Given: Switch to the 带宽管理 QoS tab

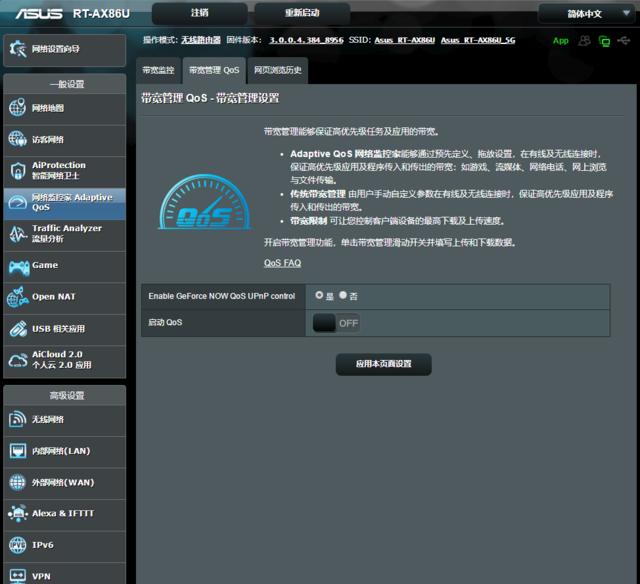Looking at the screenshot, I should point(214,70).
